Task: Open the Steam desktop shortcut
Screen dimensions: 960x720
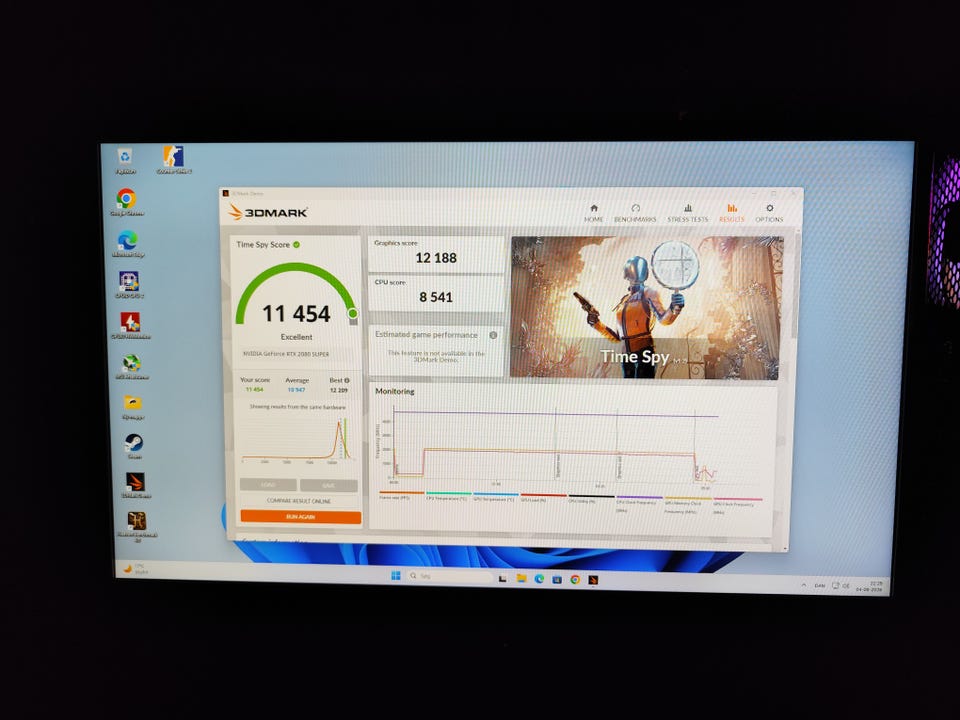Action: pos(134,446)
